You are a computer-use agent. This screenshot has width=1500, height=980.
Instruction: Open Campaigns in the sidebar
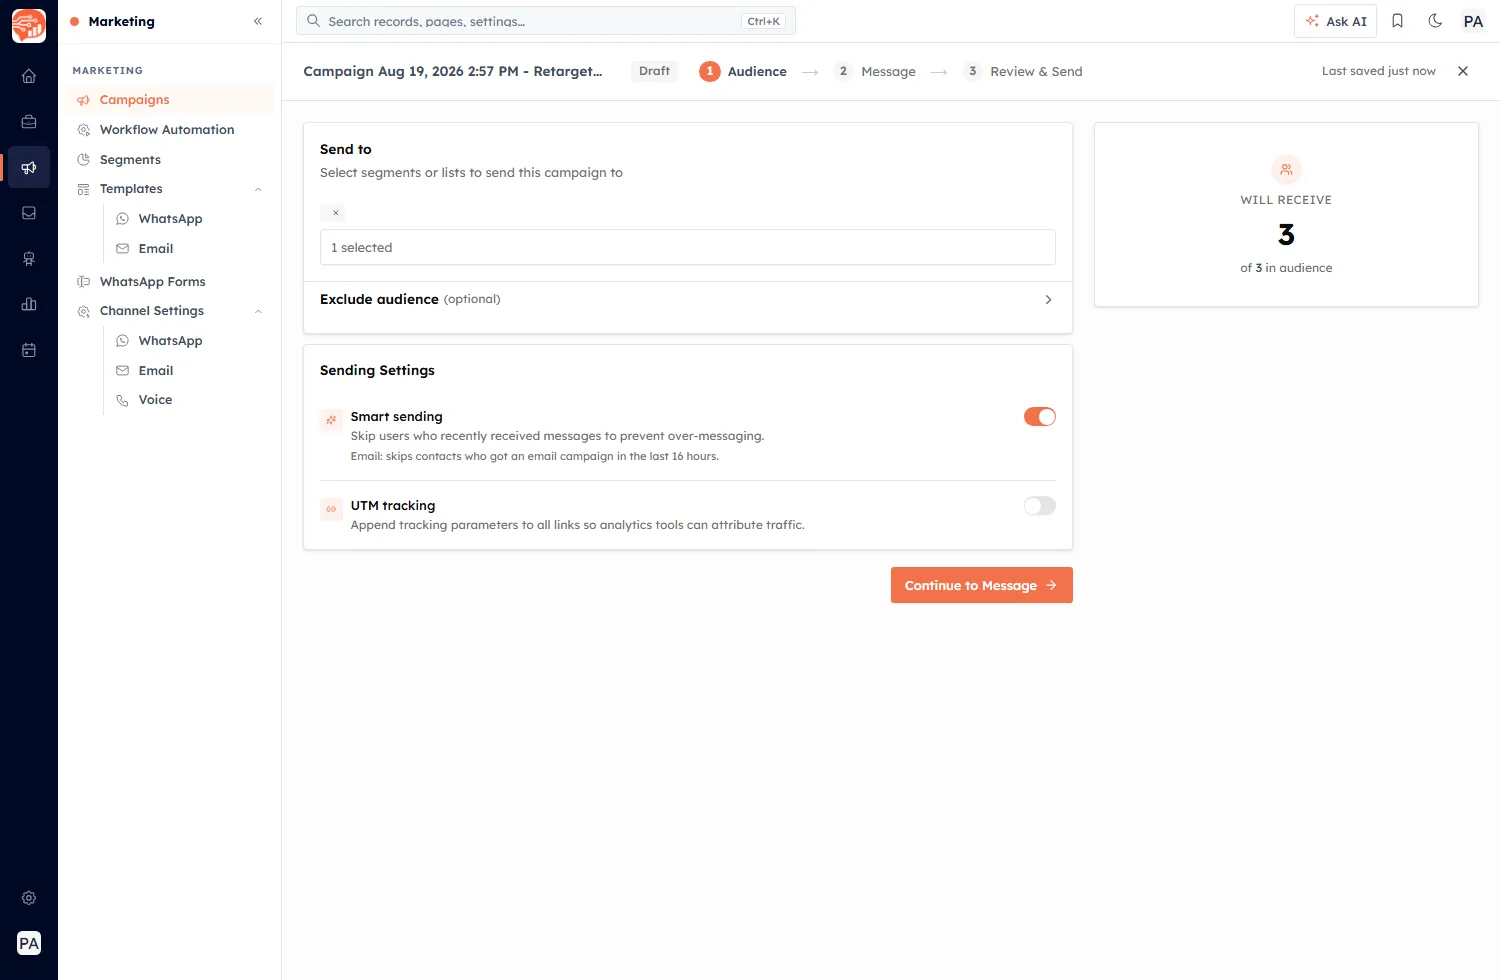click(x=171, y=100)
